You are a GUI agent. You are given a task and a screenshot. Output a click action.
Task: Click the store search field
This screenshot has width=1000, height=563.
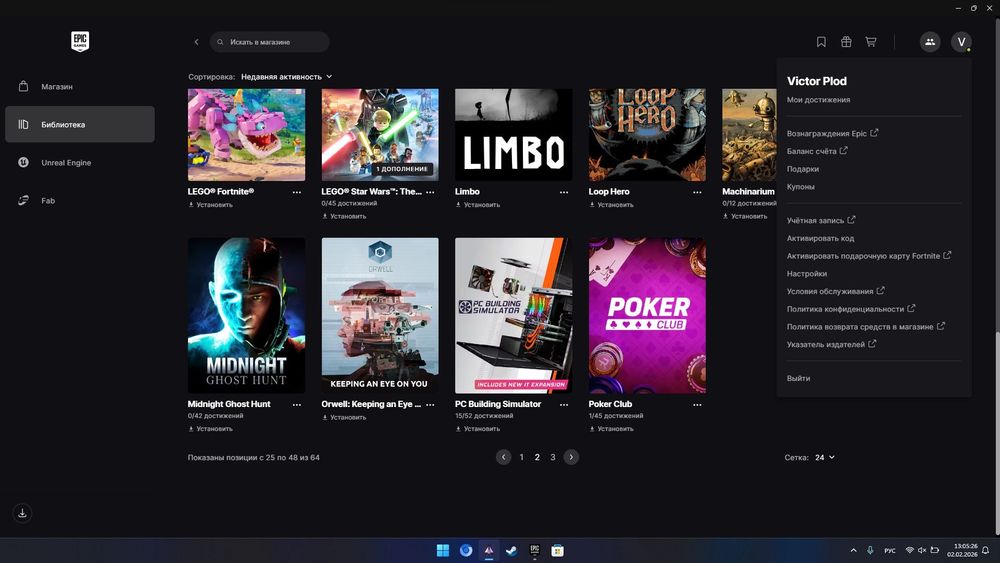270,42
